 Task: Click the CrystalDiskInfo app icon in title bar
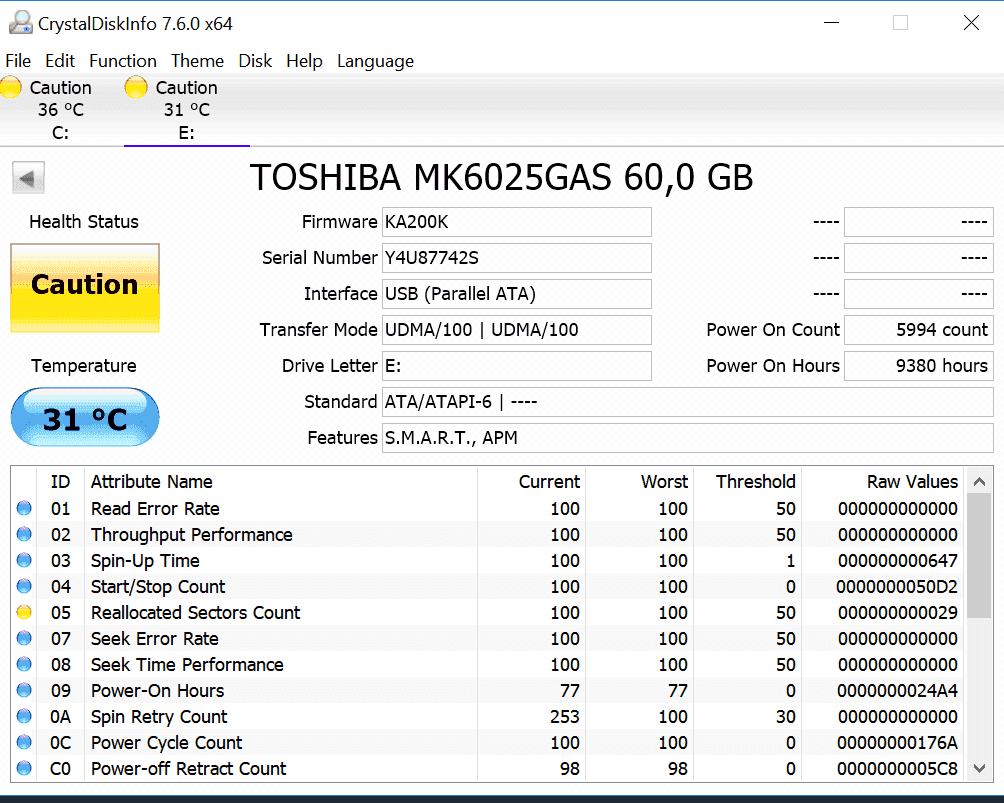click(x=20, y=22)
